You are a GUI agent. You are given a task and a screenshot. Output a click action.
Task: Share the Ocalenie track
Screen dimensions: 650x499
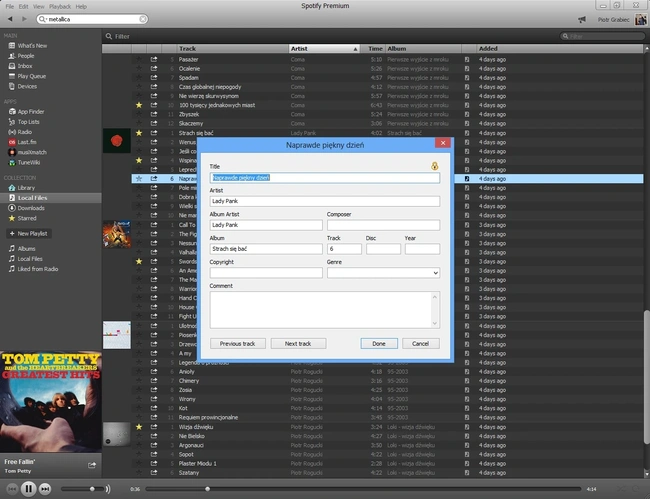coord(154,69)
